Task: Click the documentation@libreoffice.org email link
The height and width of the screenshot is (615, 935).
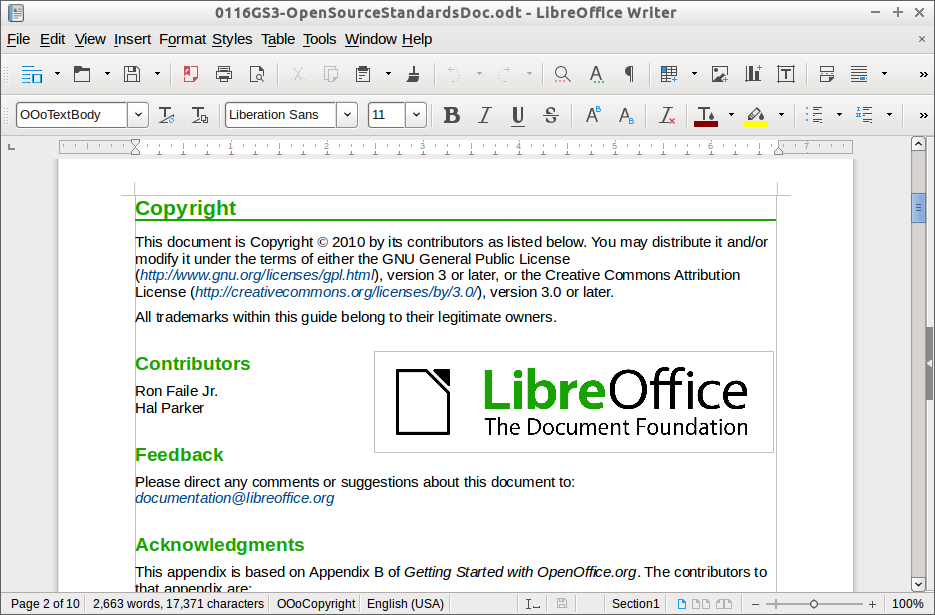Action: pos(235,498)
